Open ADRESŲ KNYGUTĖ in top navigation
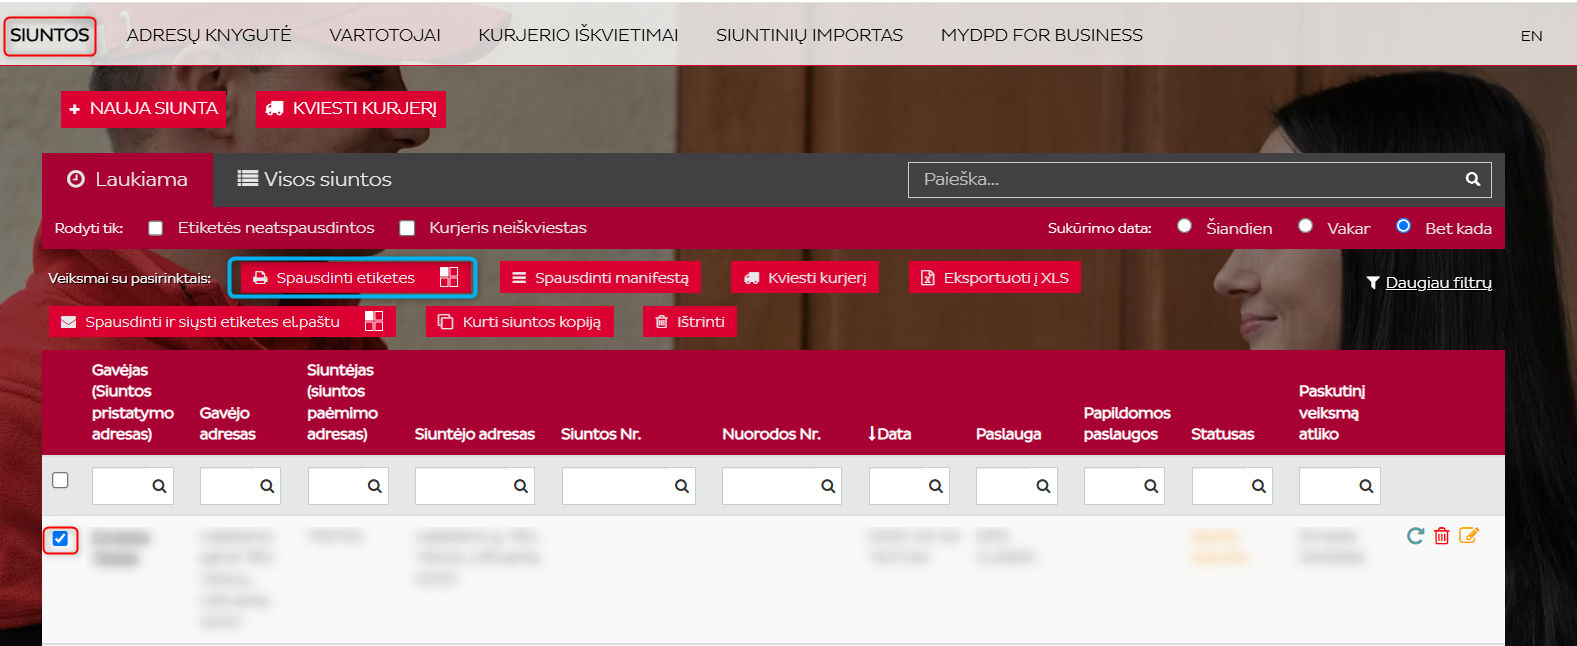The height and width of the screenshot is (646, 1577). point(209,35)
